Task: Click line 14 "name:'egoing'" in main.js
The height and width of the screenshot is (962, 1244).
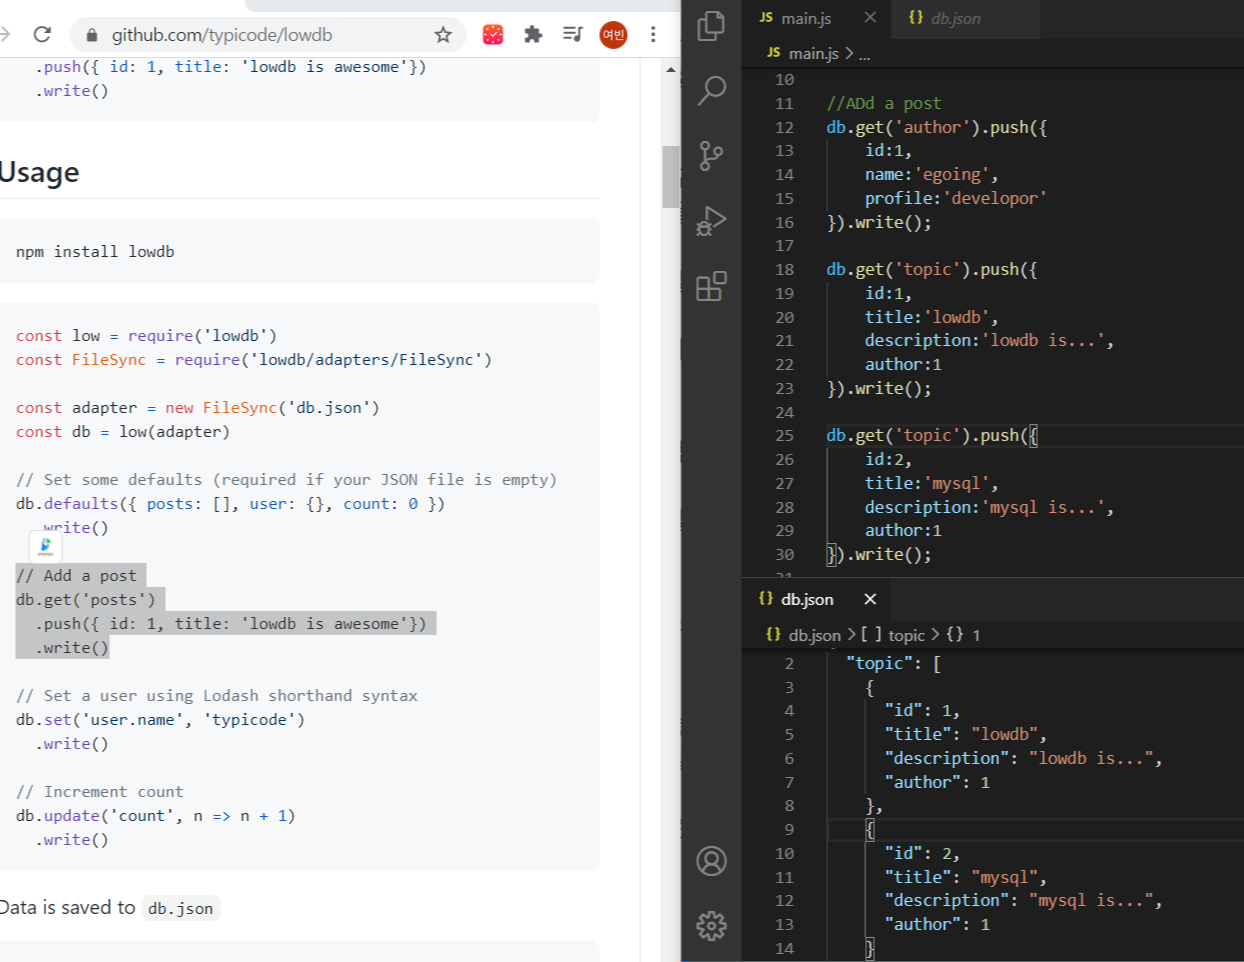Action: point(931,174)
